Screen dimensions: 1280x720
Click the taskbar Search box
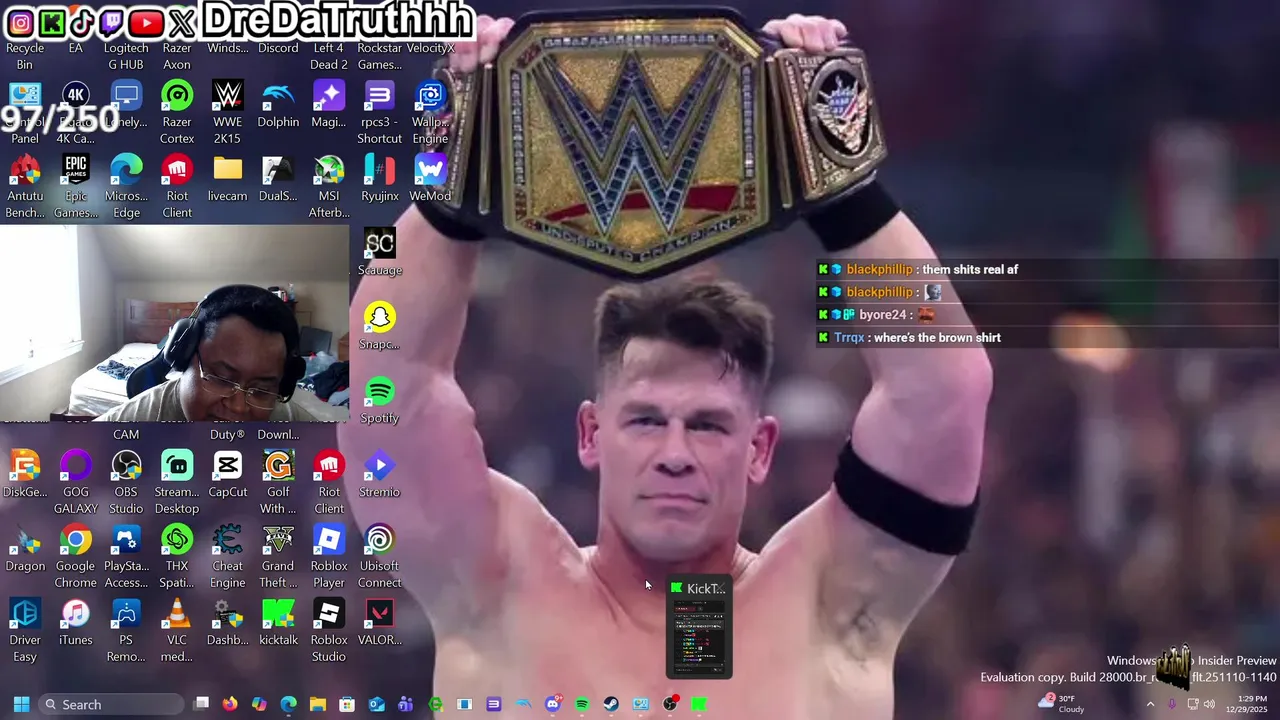pos(112,704)
